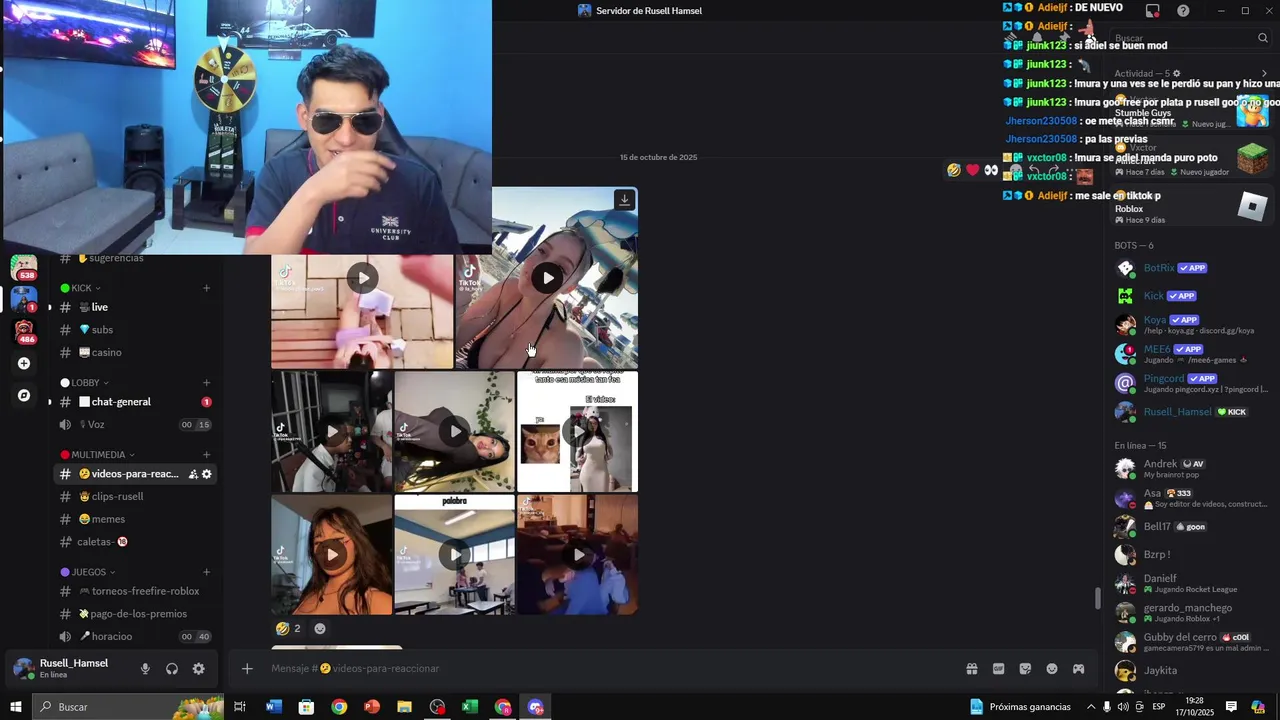Open Discord help question mark icon
Screen dimensions: 1280x720
1183,11
